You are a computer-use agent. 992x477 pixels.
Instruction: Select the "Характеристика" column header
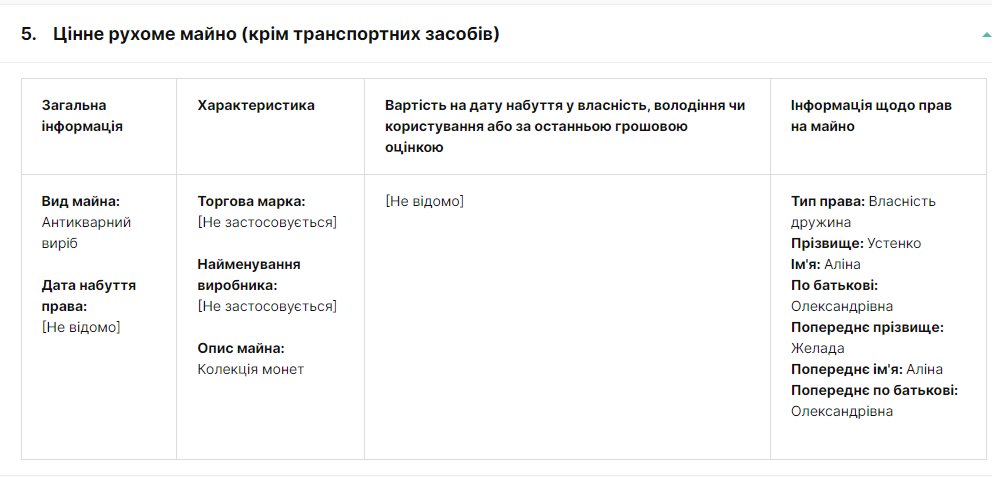pos(256,105)
